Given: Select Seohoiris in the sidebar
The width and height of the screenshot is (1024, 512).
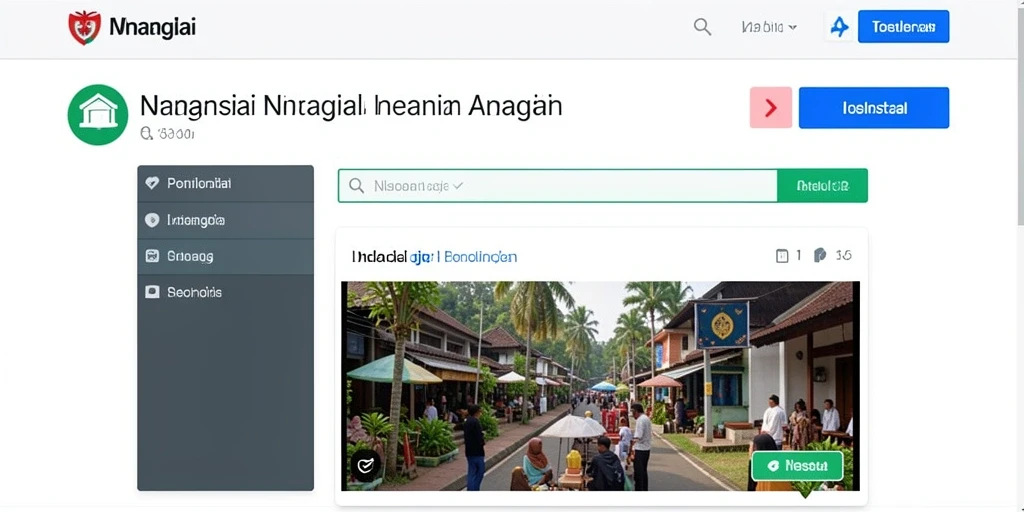Looking at the screenshot, I should (x=225, y=292).
